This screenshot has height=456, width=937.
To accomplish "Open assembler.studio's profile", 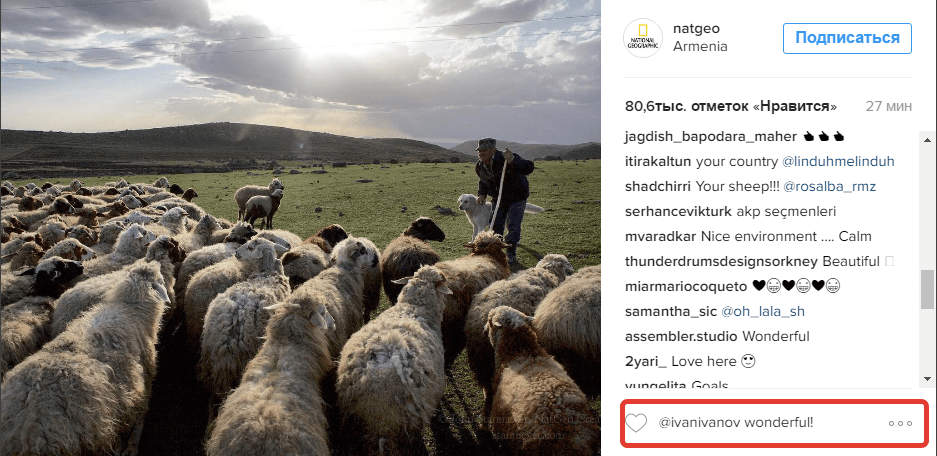I will click(x=680, y=336).
